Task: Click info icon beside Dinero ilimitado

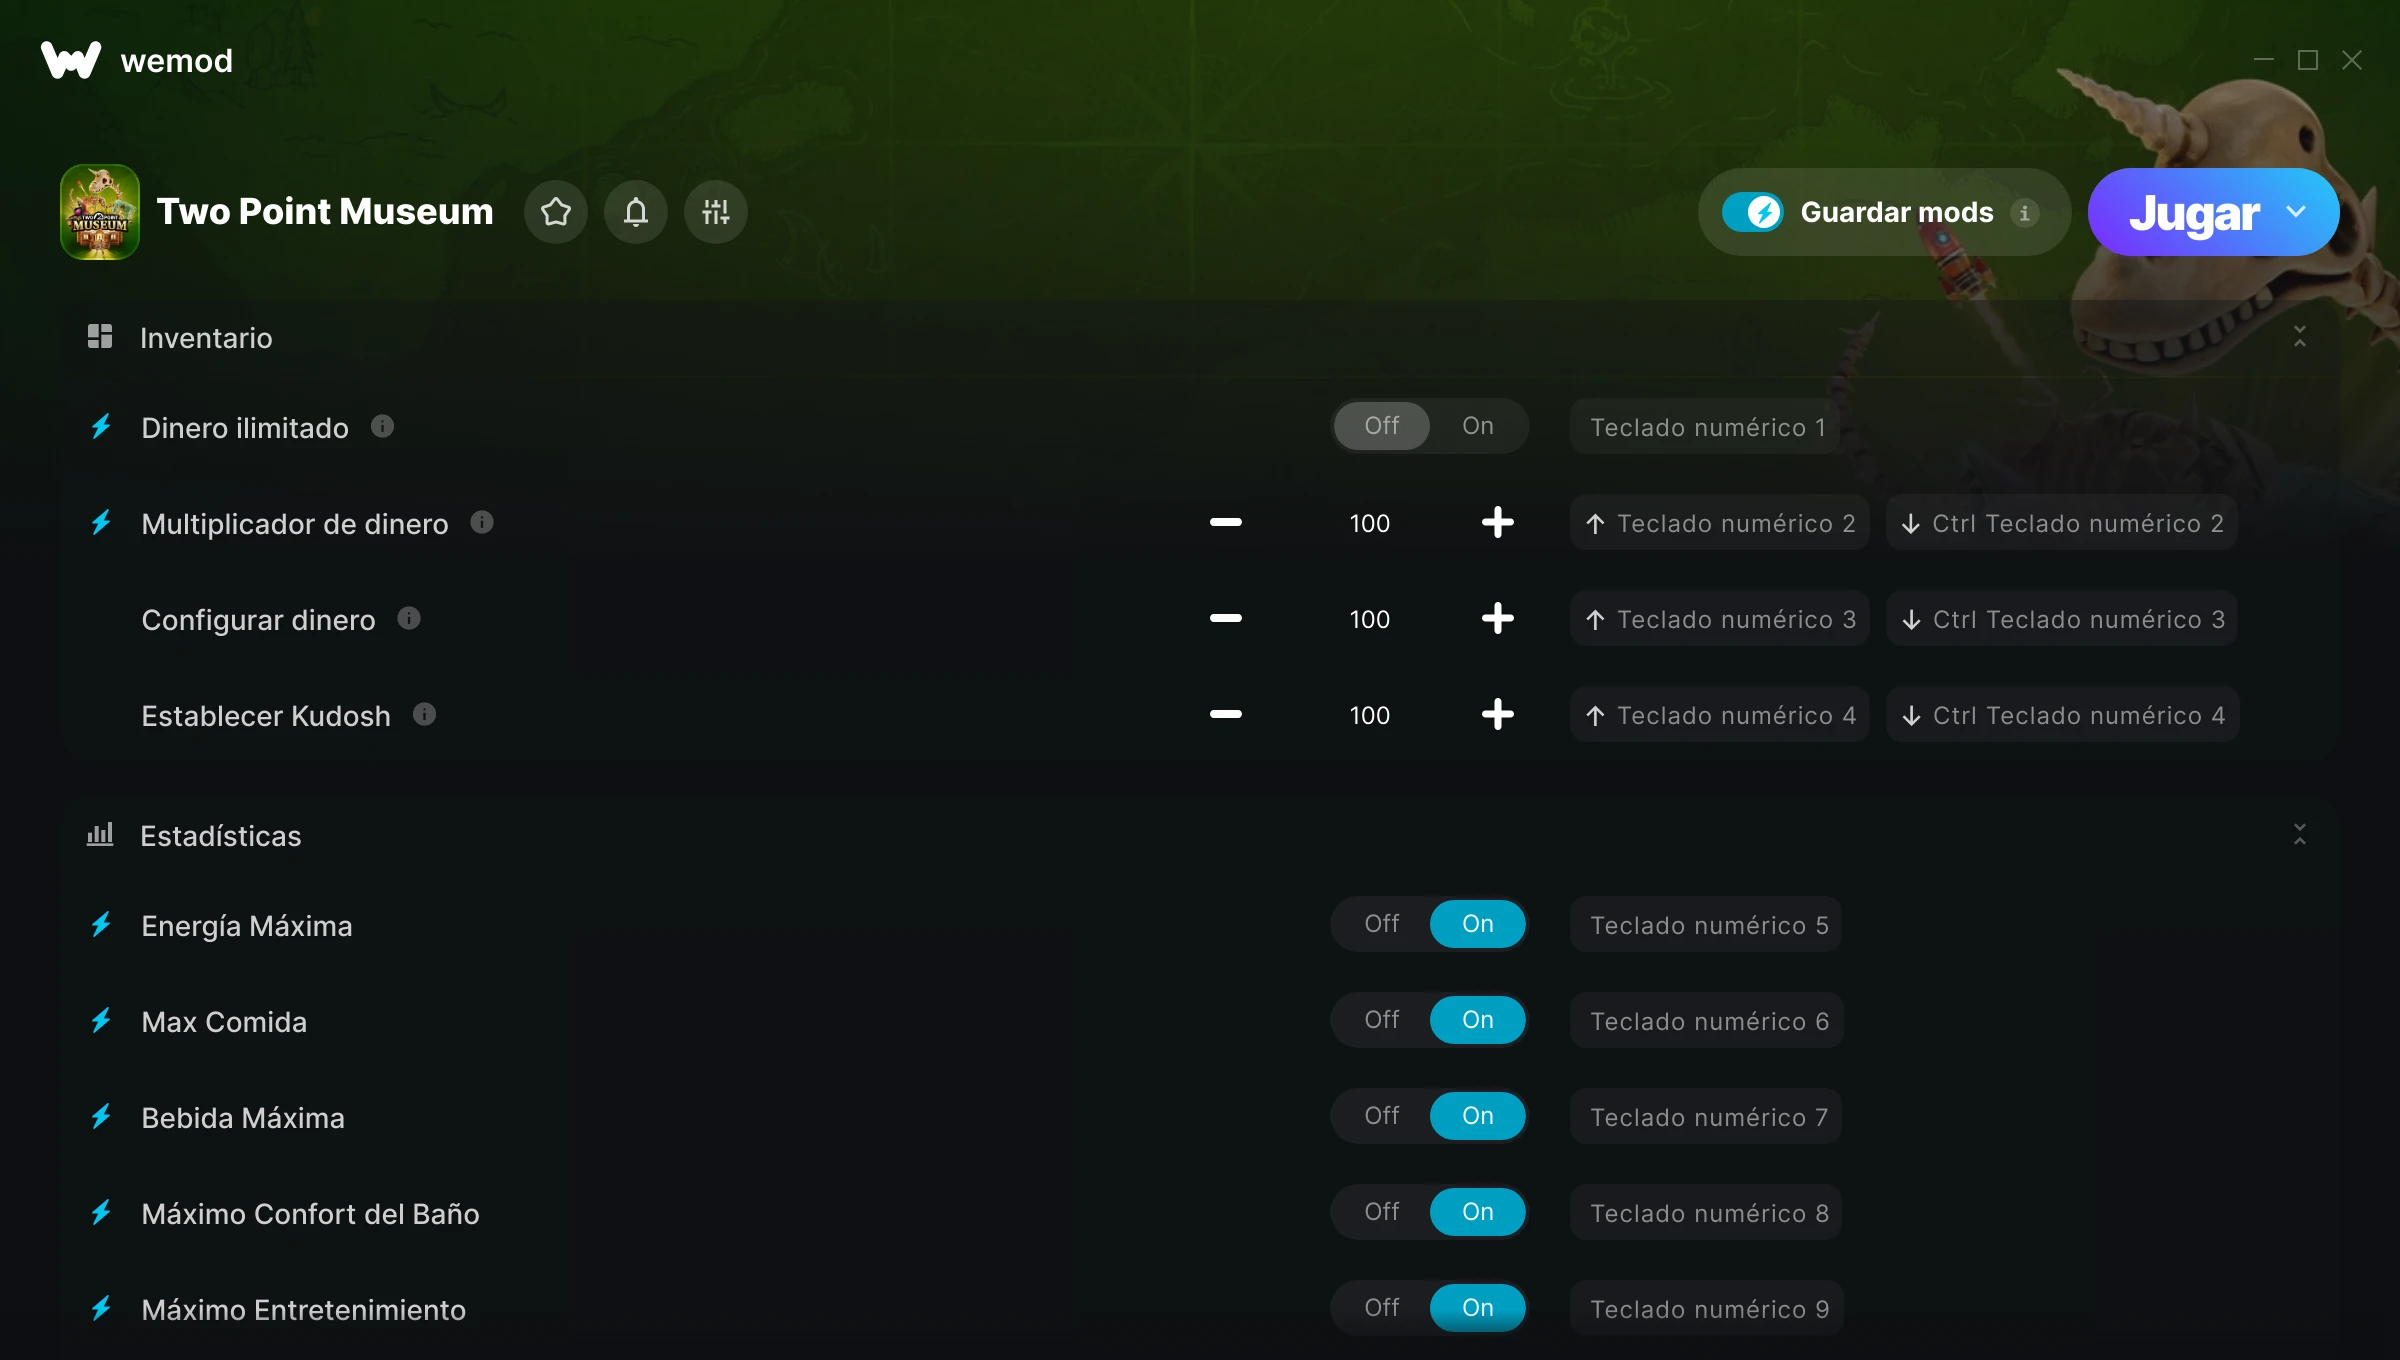Action: [382, 427]
